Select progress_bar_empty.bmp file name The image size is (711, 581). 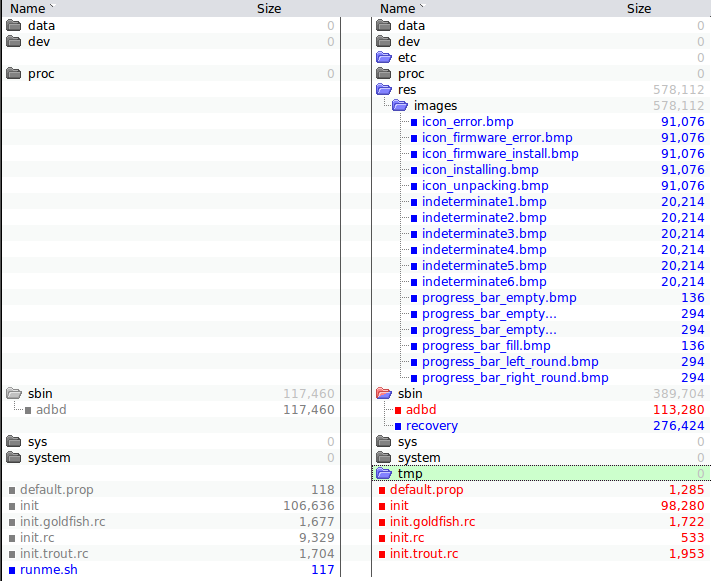coord(499,298)
